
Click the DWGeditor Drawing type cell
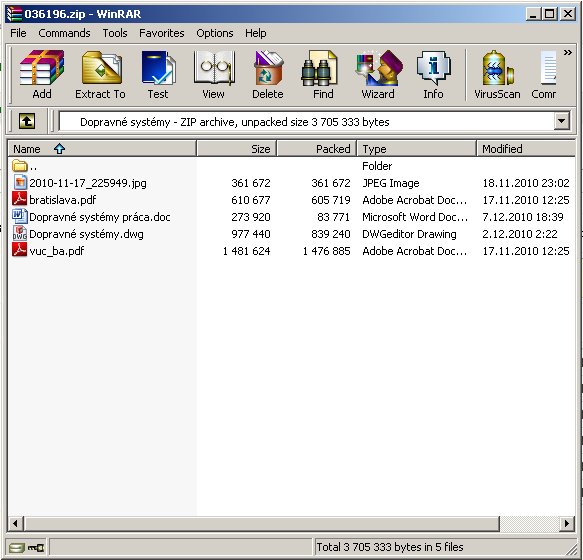coord(409,234)
